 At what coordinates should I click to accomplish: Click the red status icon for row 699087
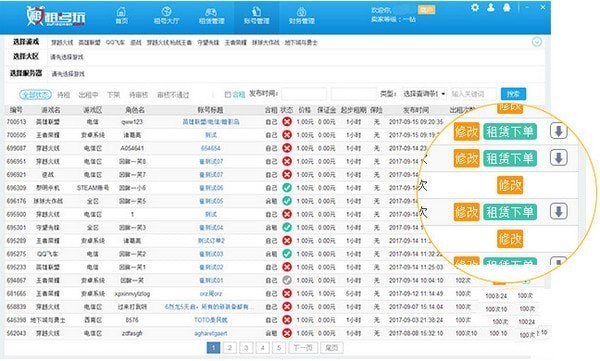287,148
